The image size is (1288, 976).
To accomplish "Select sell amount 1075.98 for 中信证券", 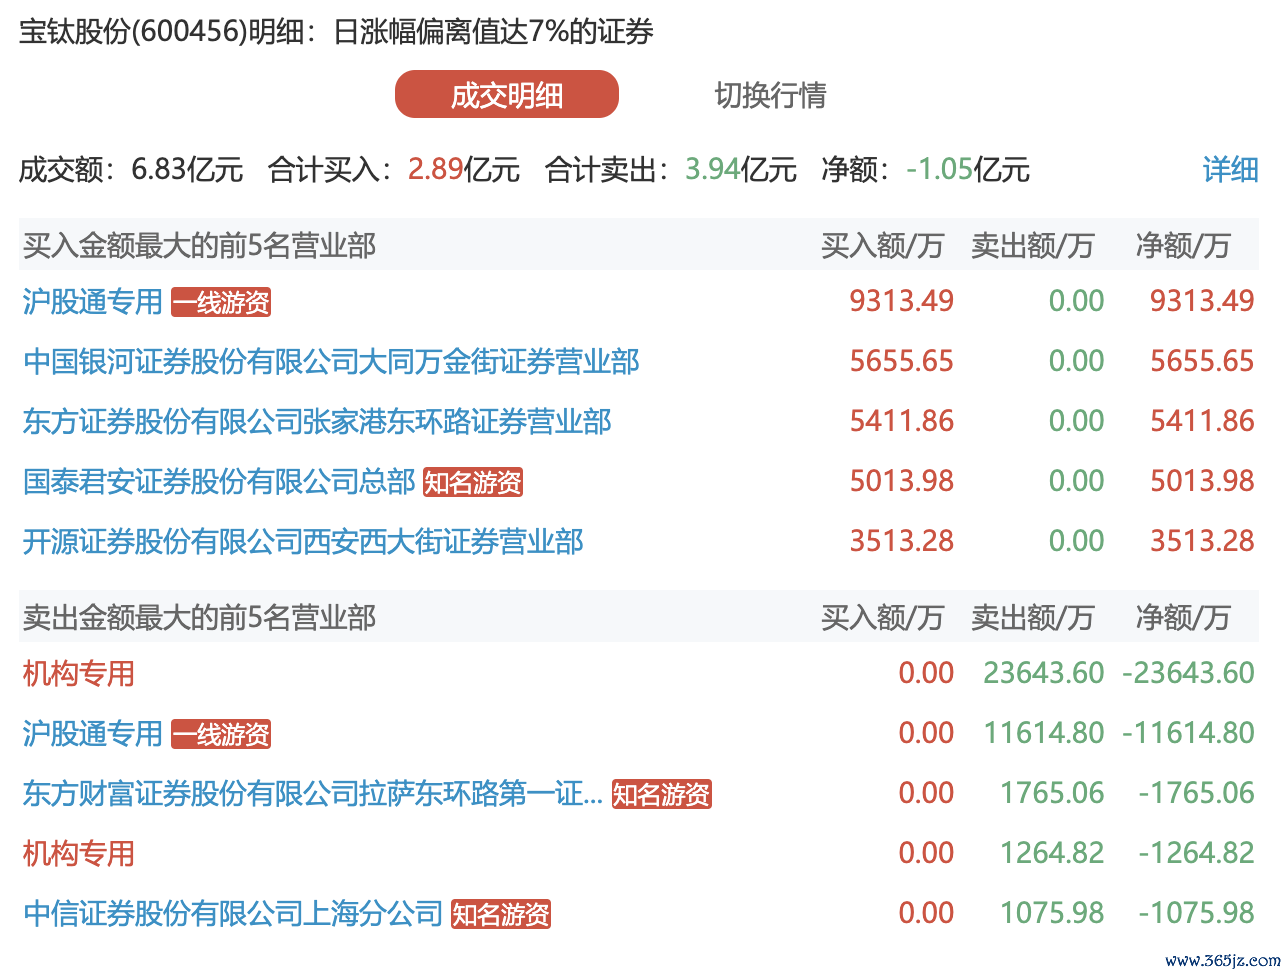I will click(x=1052, y=913).
